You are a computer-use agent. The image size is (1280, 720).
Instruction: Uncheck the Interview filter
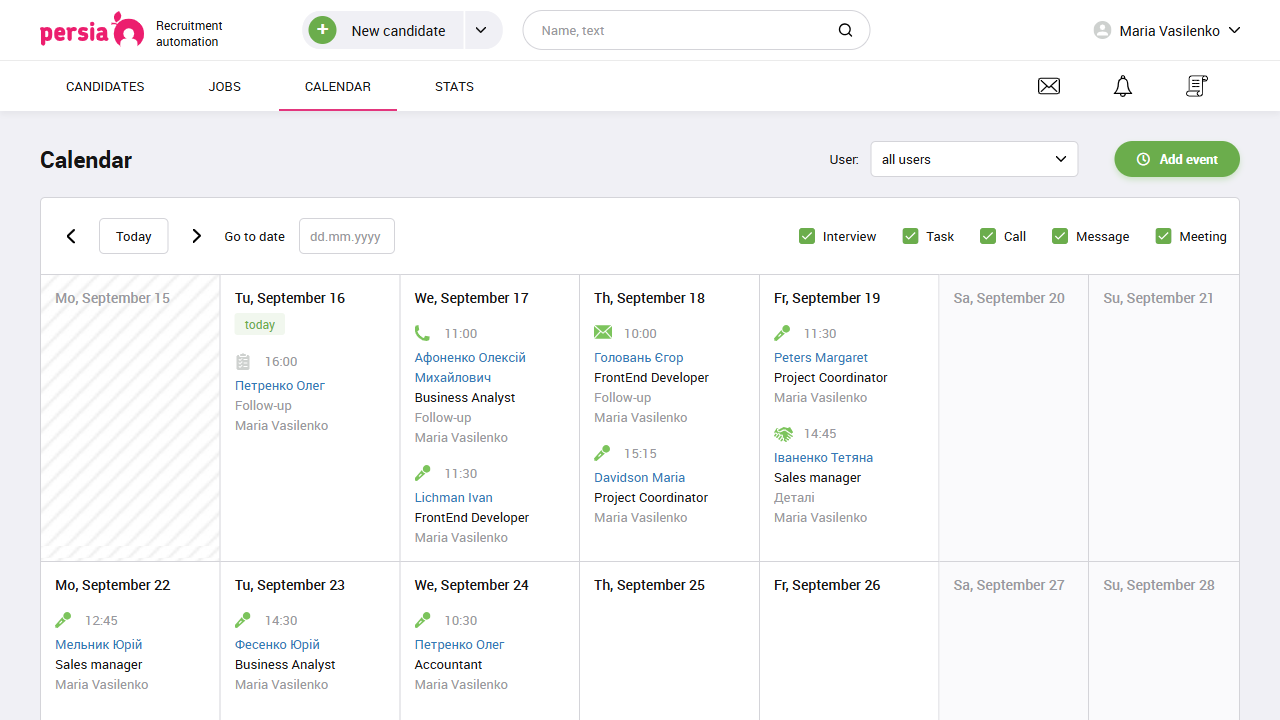pyautogui.click(x=807, y=236)
